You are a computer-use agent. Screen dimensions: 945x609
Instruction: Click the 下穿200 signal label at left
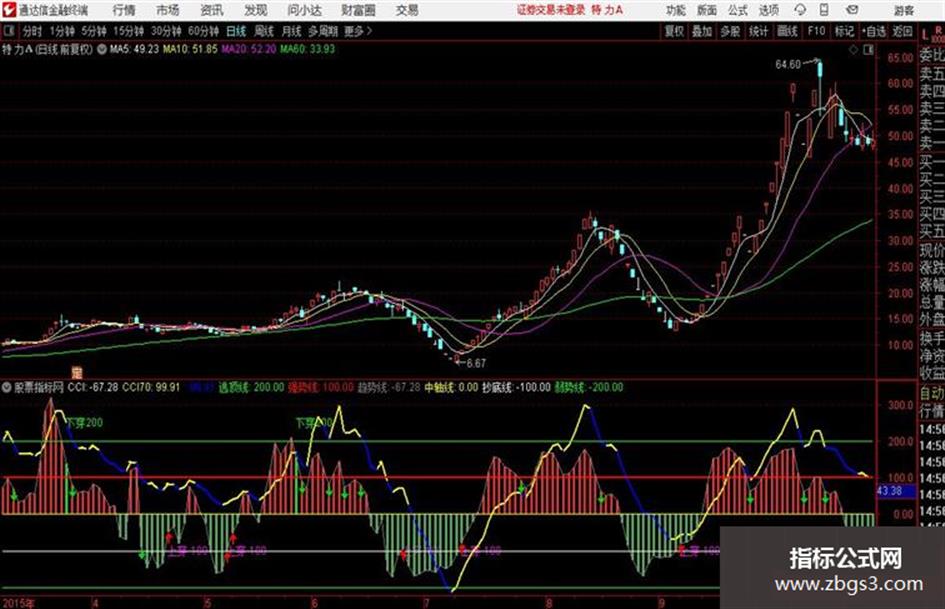point(85,423)
